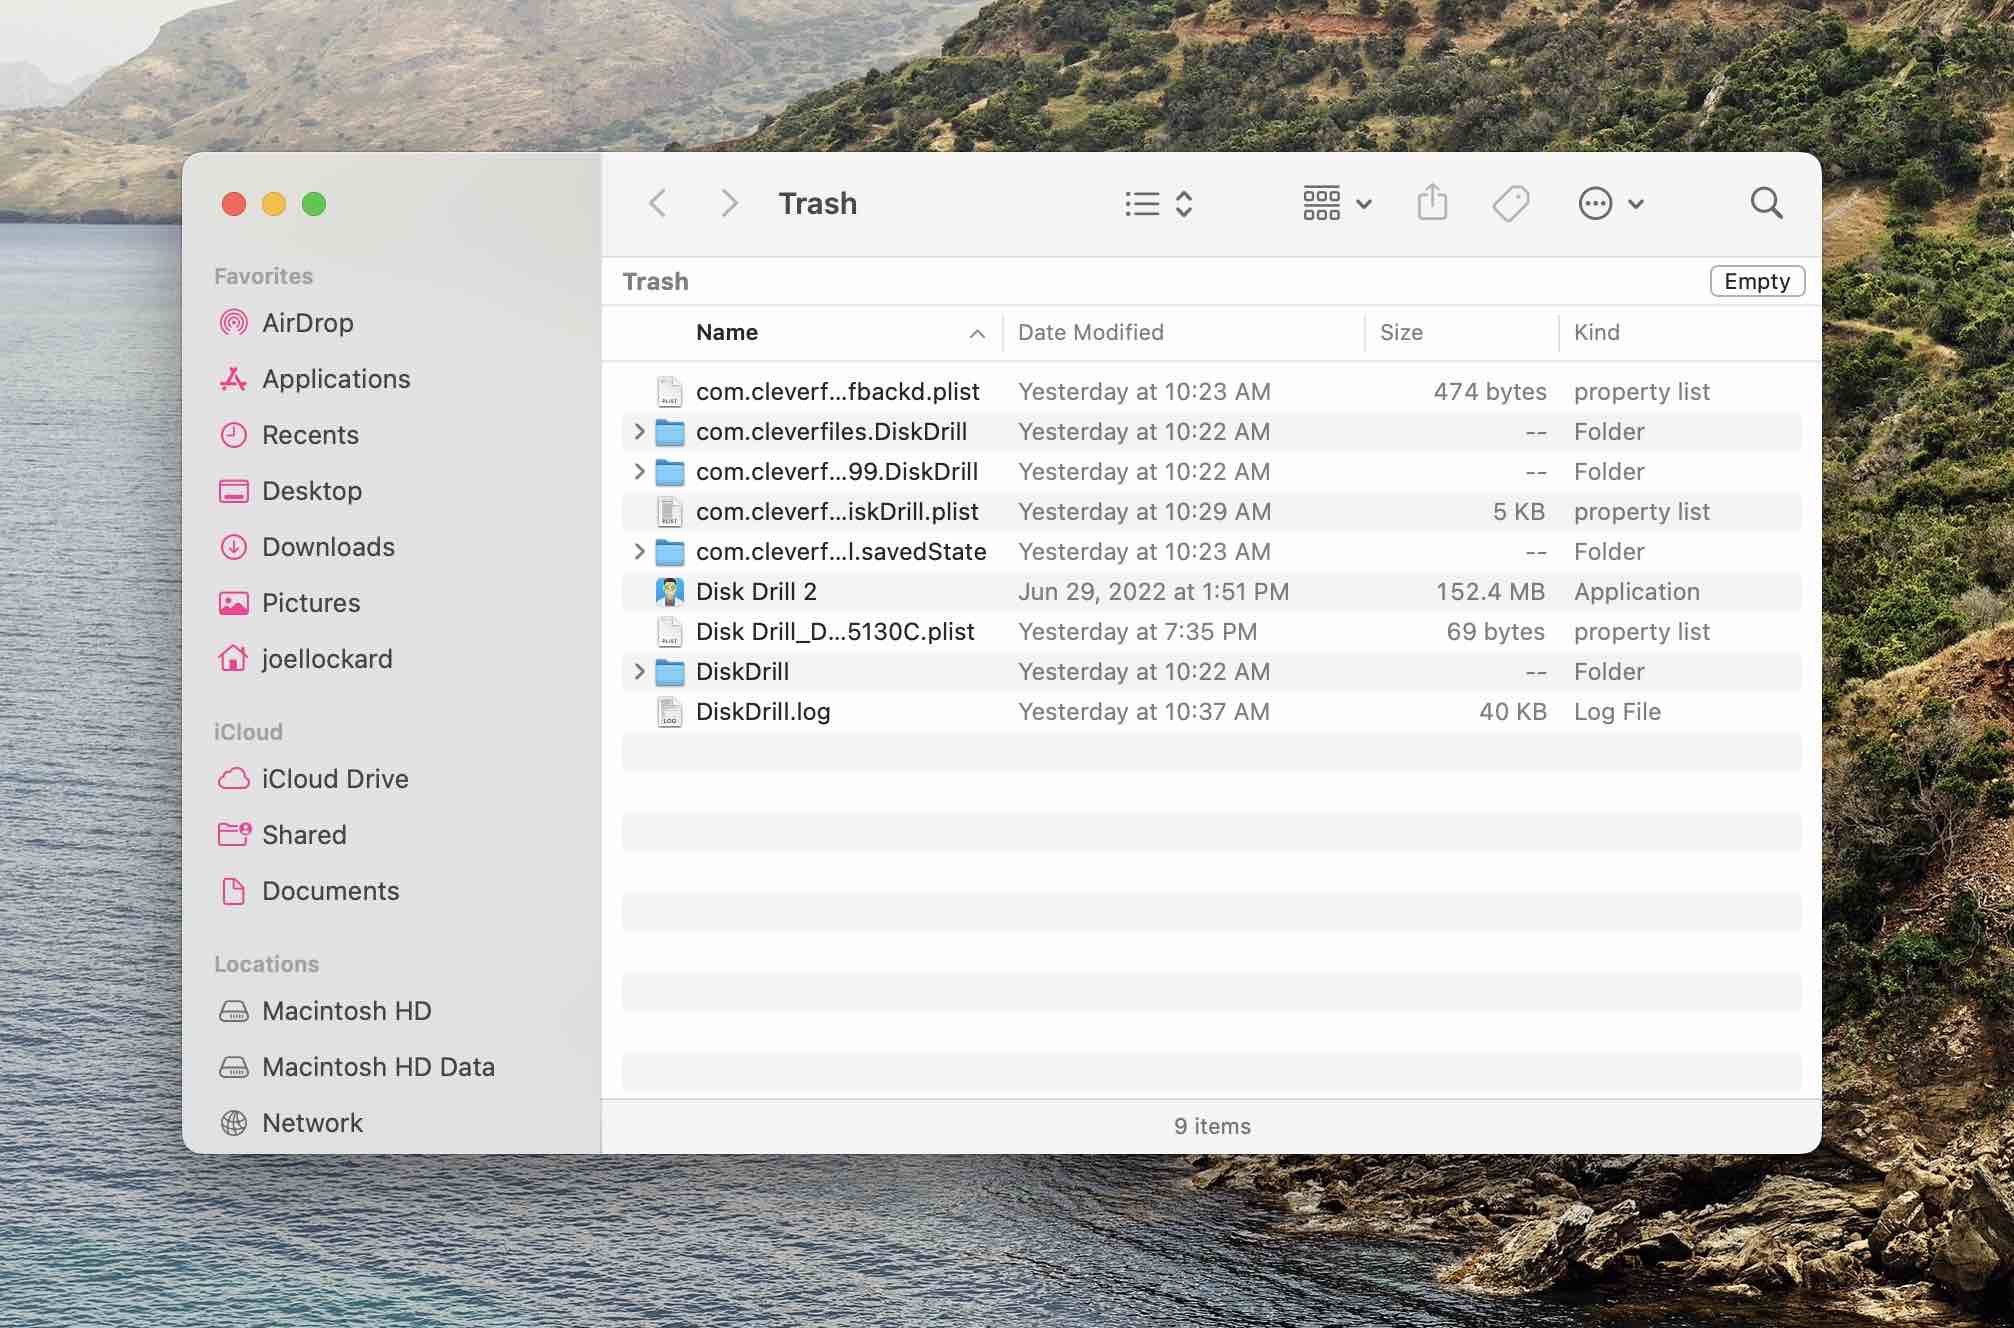Expand the com.cleverf...l.savedState folder
The height and width of the screenshot is (1328, 2014).
pyautogui.click(x=639, y=551)
